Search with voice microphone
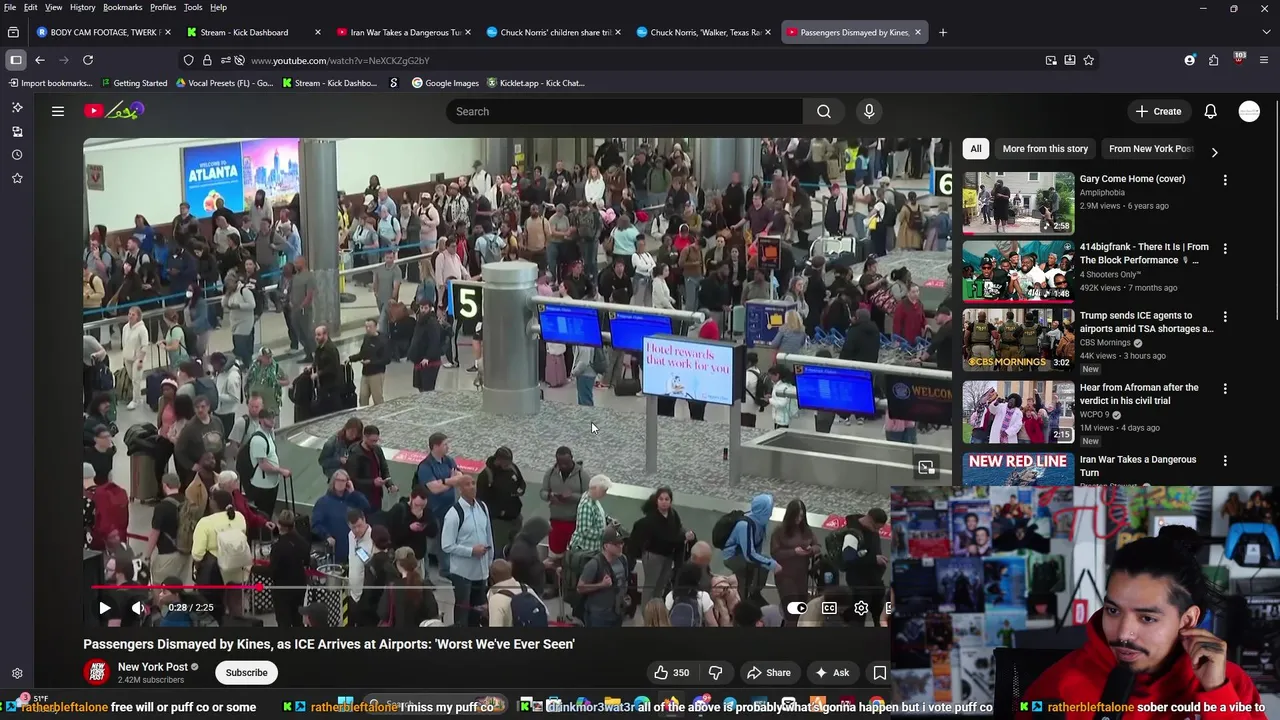 click(869, 111)
